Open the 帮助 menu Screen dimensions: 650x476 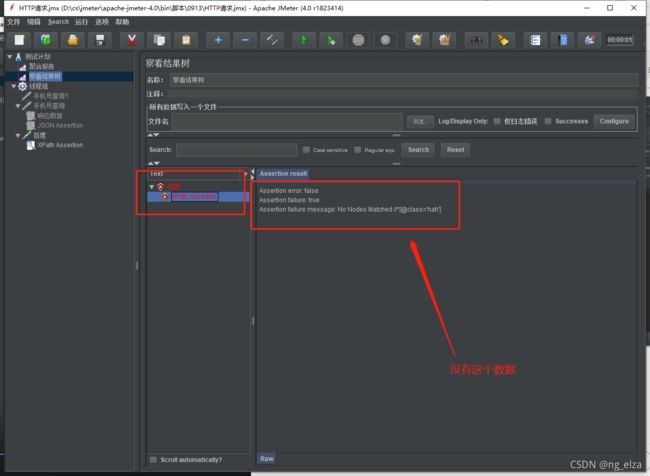(122, 22)
